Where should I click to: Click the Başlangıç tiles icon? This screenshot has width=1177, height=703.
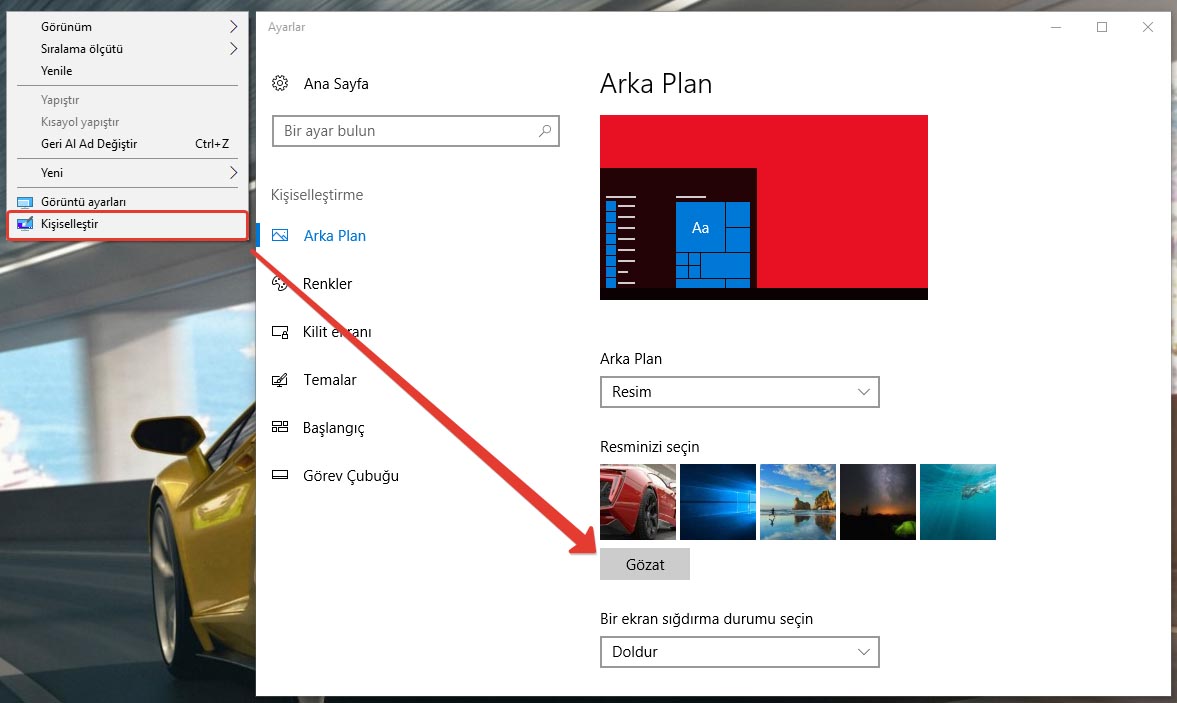point(281,428)
